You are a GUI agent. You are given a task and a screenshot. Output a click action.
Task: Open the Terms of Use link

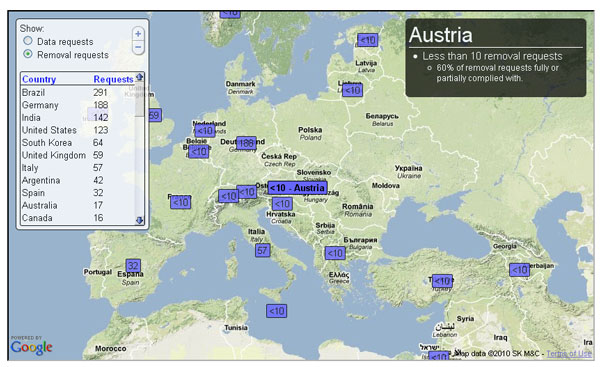pos(569,354)
